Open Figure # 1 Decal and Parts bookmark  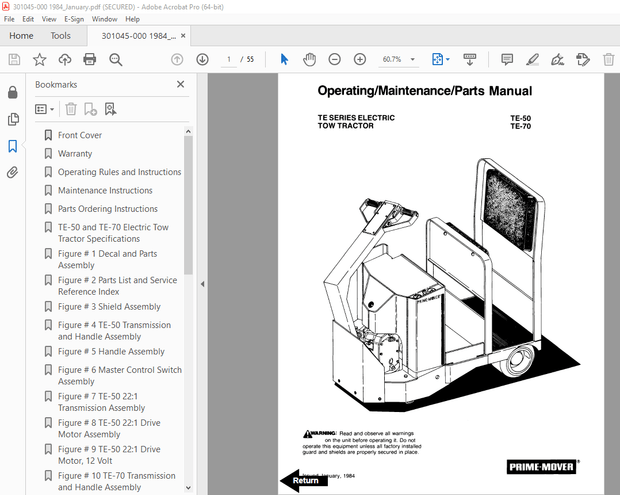tap(108, 259)
